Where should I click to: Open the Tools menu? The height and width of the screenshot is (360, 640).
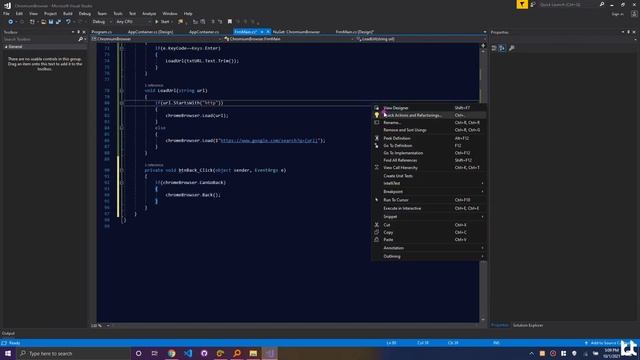[118, 13]
